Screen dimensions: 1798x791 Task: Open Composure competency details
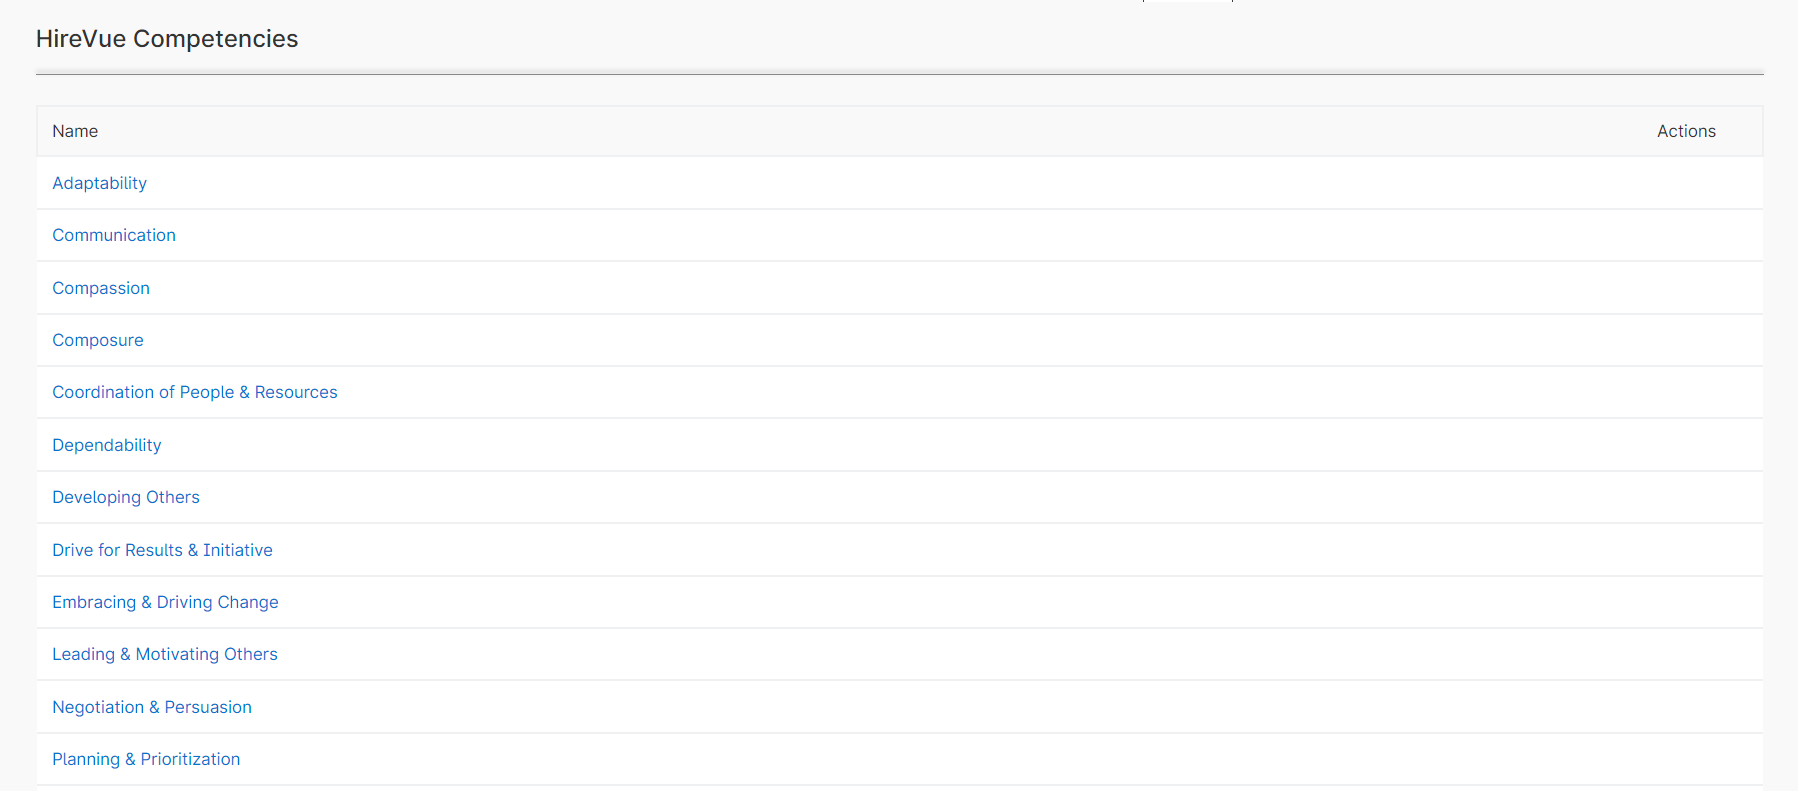(x=98, y=340)
